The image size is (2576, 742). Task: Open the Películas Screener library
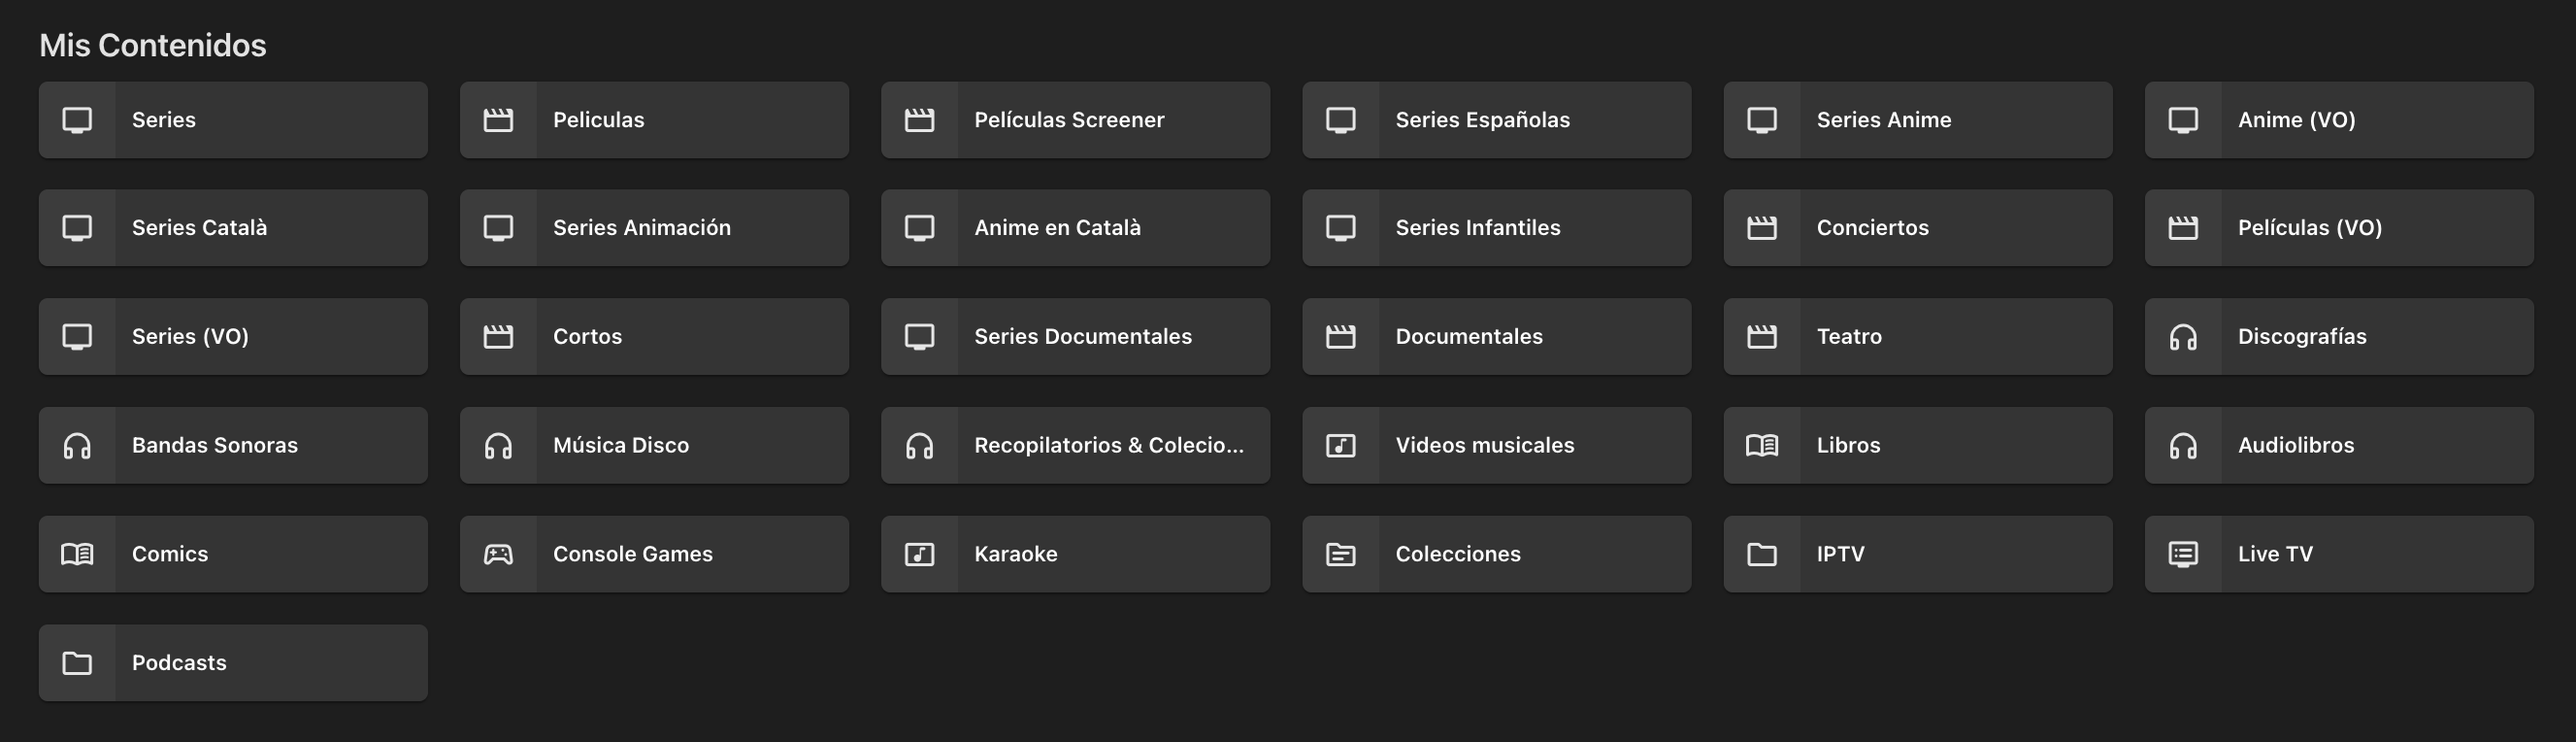pyautogui.click(x=1076, y=120)
